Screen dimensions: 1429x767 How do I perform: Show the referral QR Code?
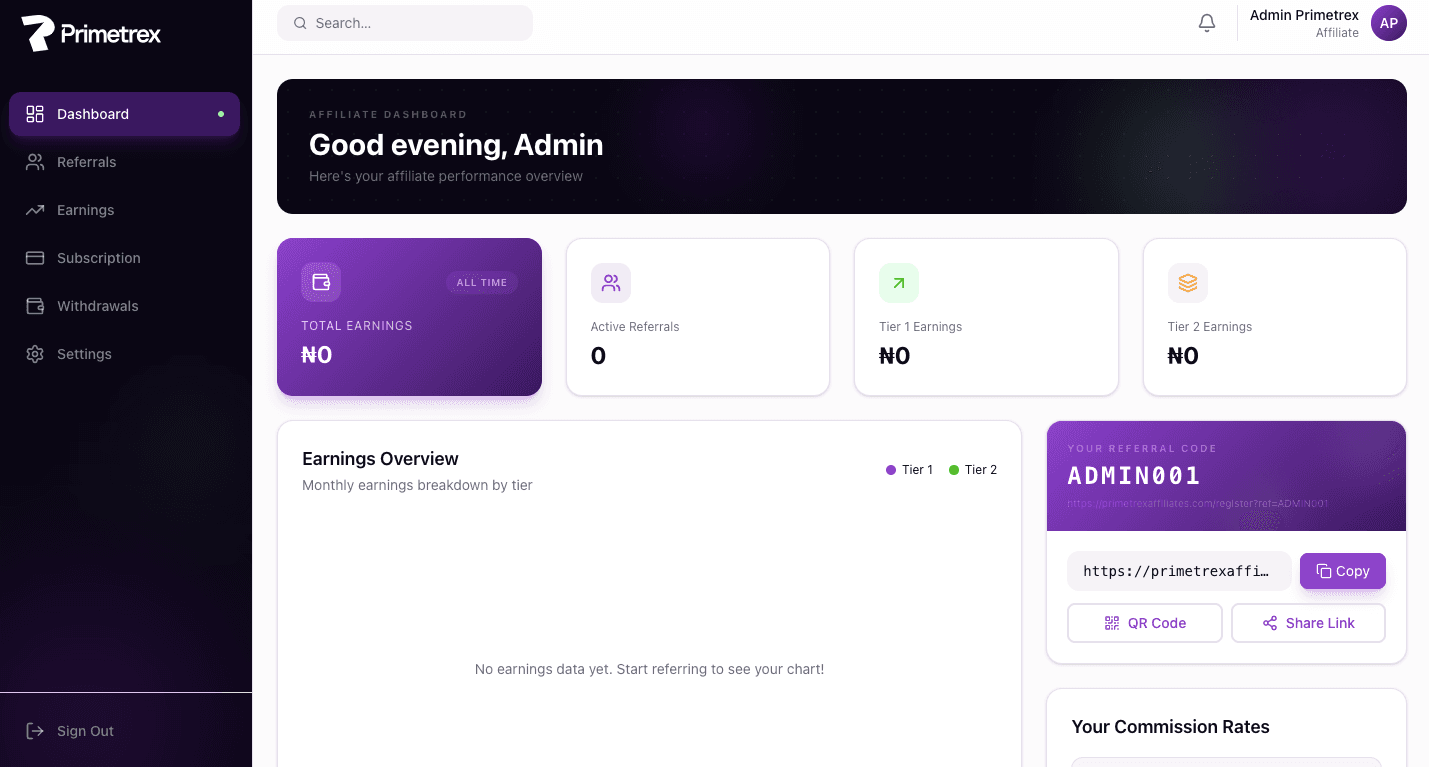(1144, 623)
